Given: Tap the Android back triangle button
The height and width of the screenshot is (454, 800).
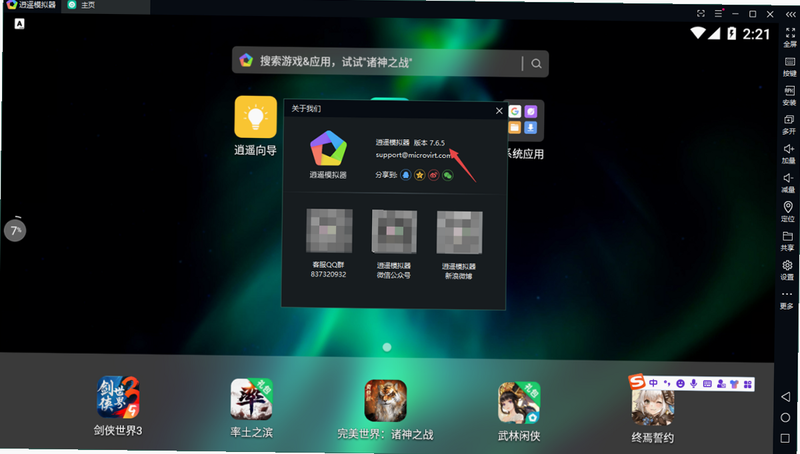Looking at the screenshot, I should [x=786, y=396].
